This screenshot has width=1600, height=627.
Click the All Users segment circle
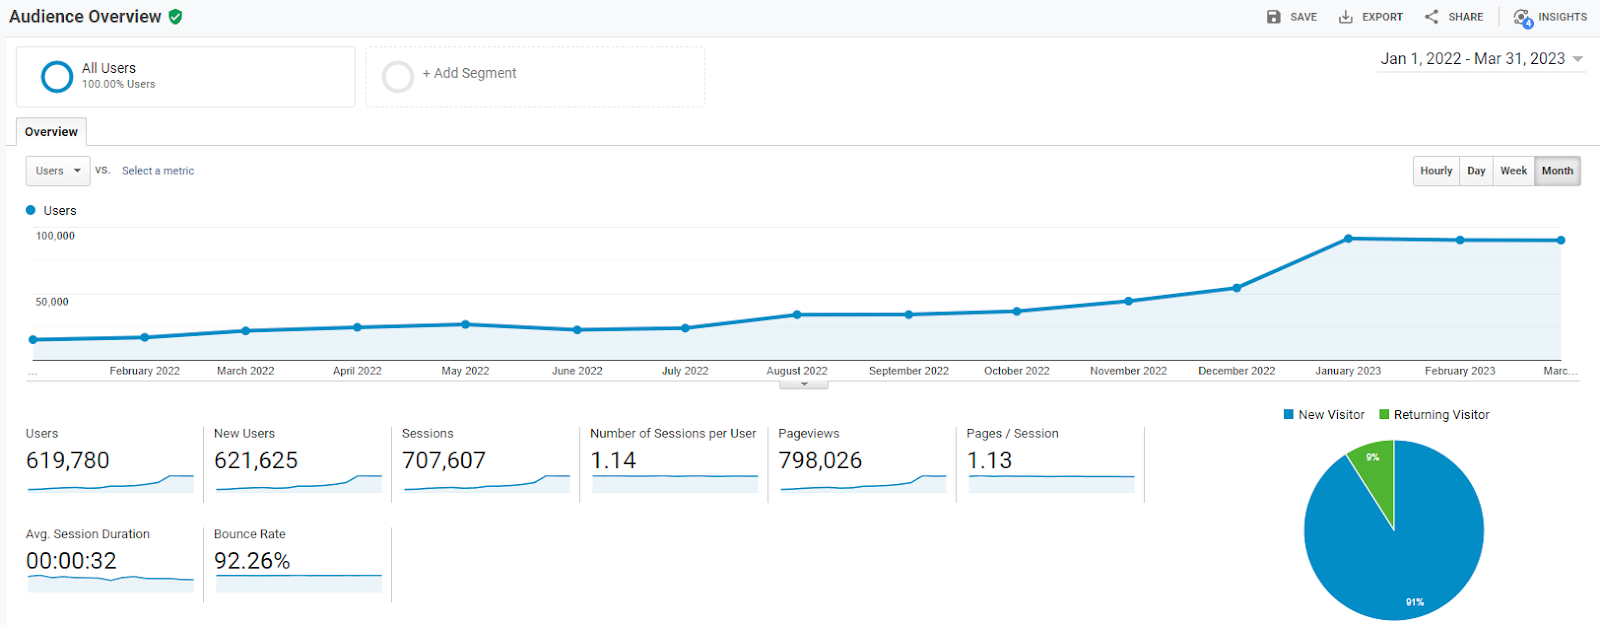coord(57,76)
